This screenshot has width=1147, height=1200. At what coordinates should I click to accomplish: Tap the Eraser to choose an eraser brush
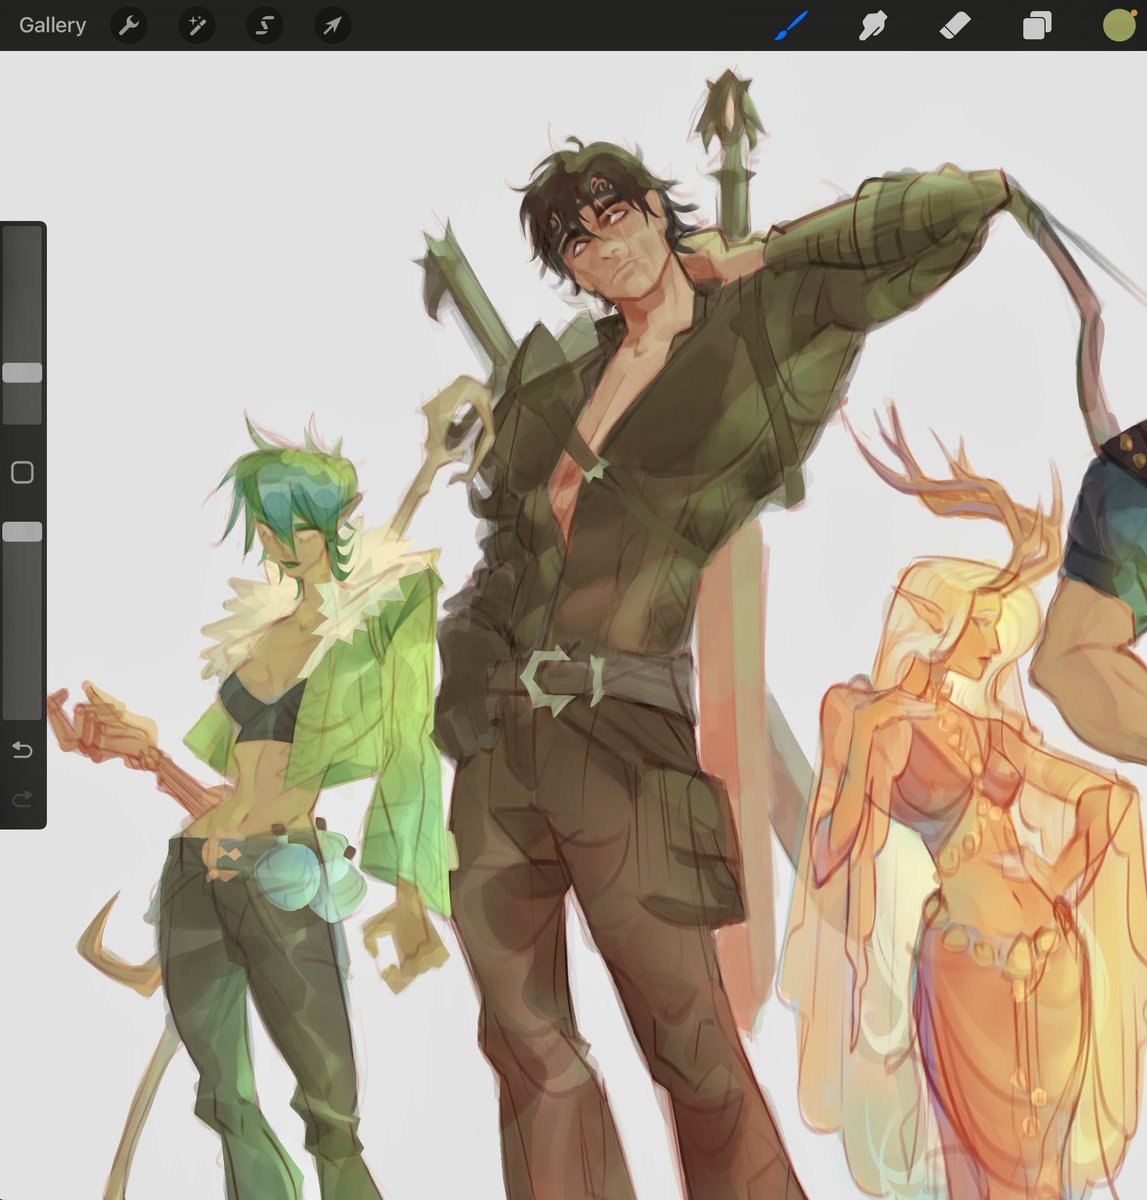[955, 25]
